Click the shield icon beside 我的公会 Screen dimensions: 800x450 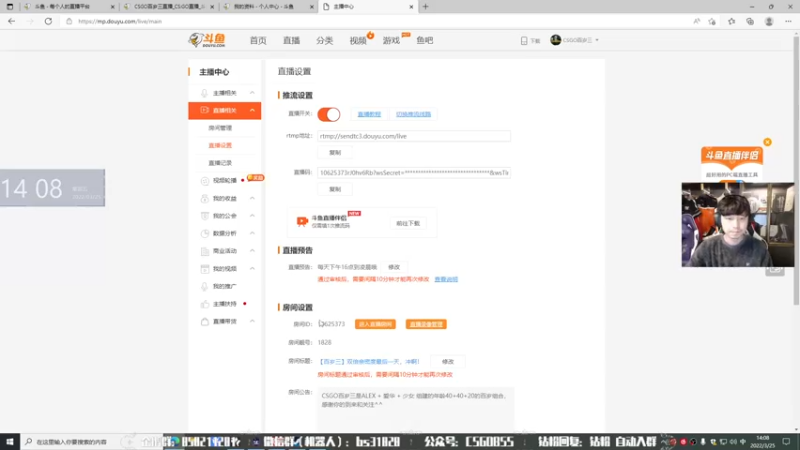coord(205,216)
